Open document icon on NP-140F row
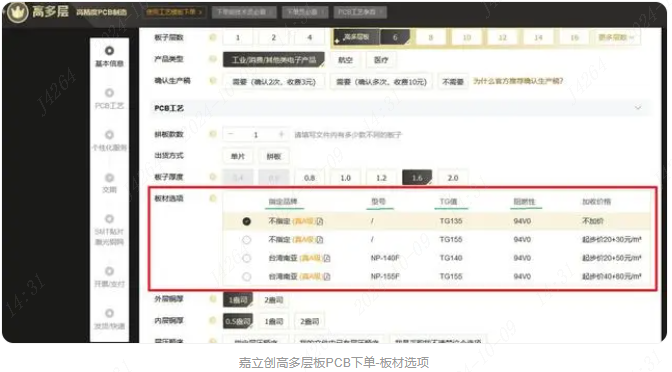Viewport: 672px width, 372px height. click(x=327, y=258)
